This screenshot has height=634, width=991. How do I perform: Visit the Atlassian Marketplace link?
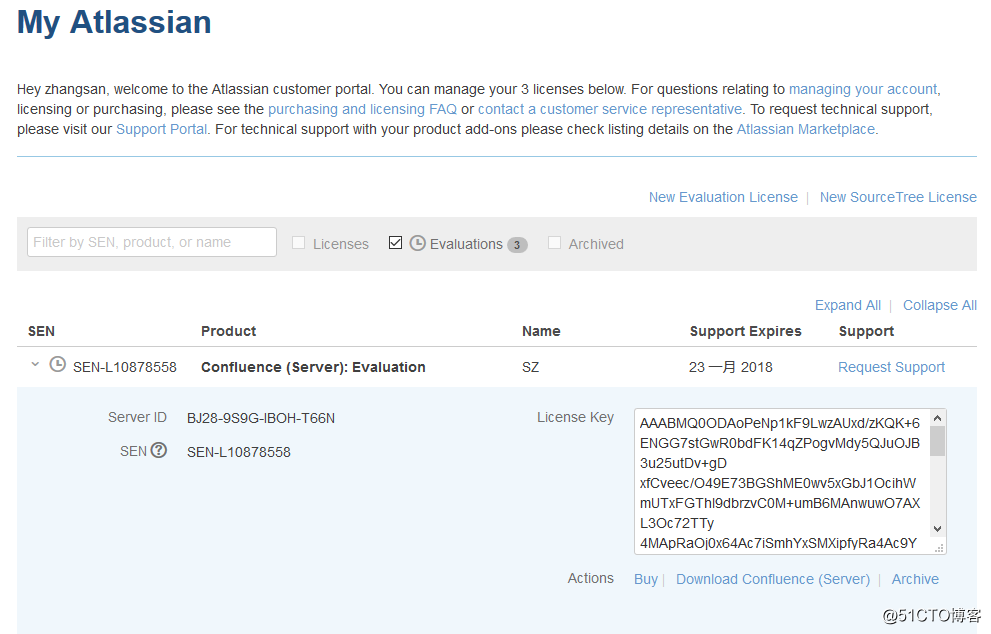click(806, 130)
